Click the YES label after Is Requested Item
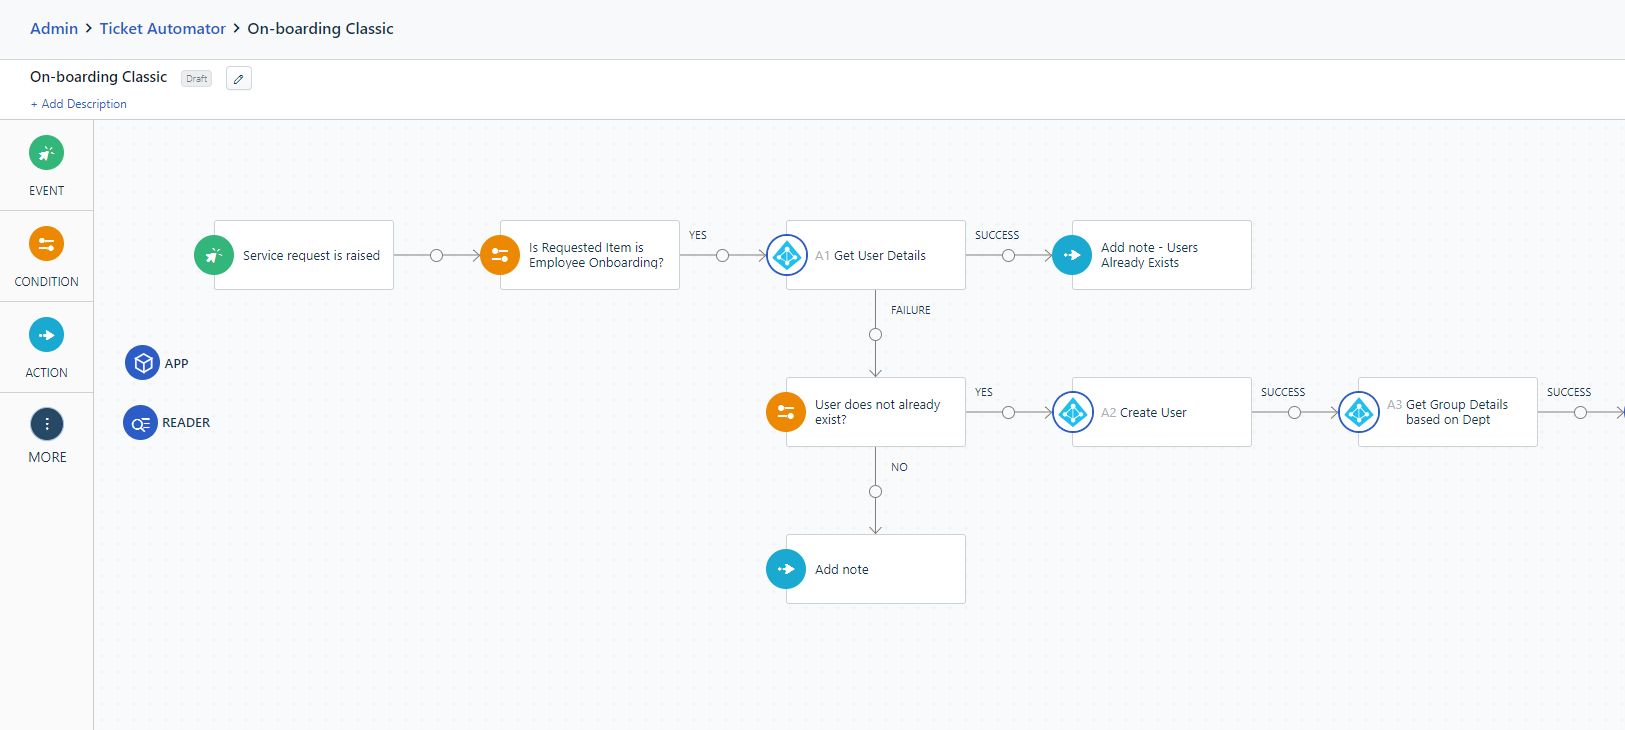 698,236
